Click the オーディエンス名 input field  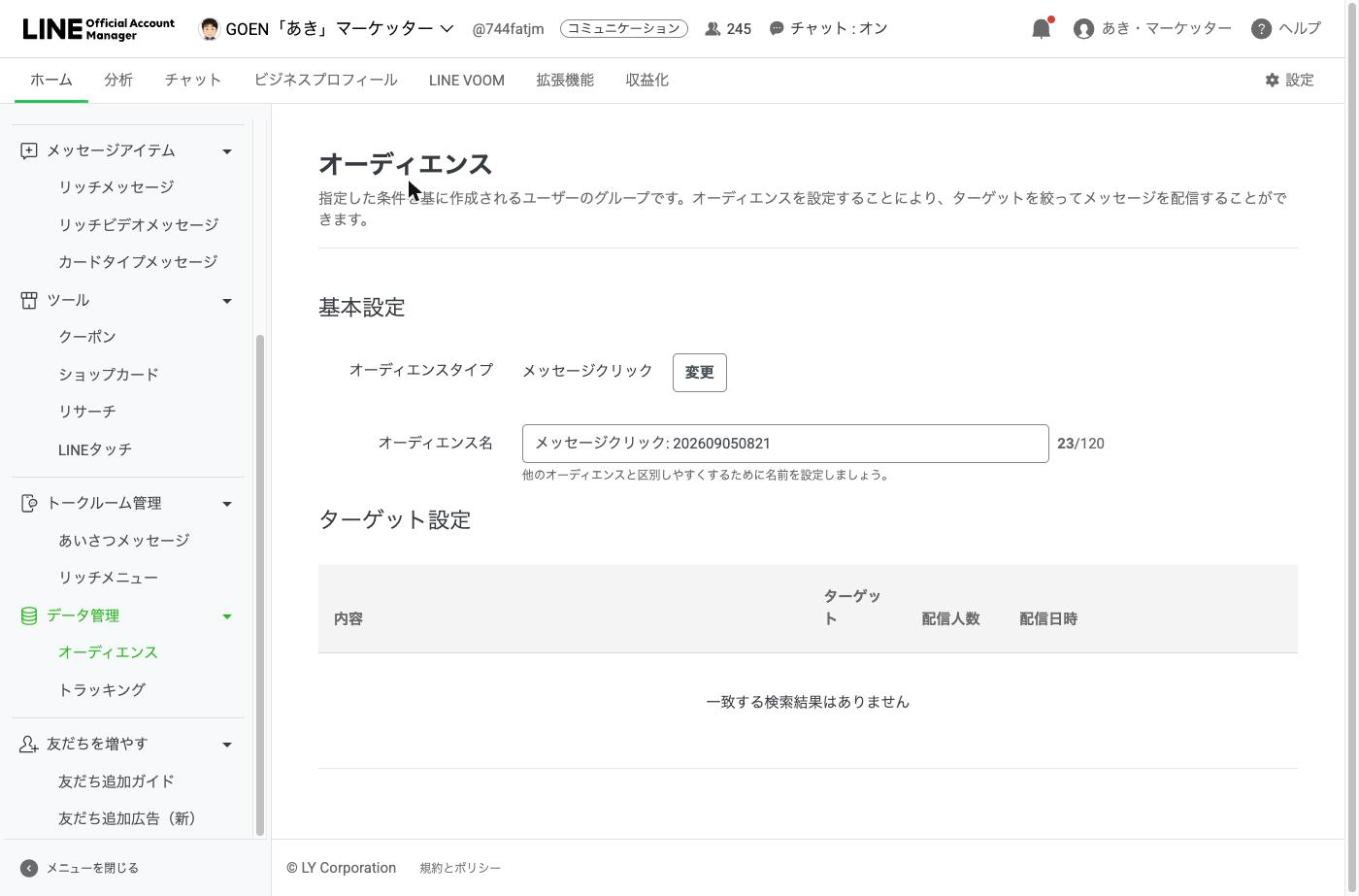pyautogui.click(x=785, y=443)
